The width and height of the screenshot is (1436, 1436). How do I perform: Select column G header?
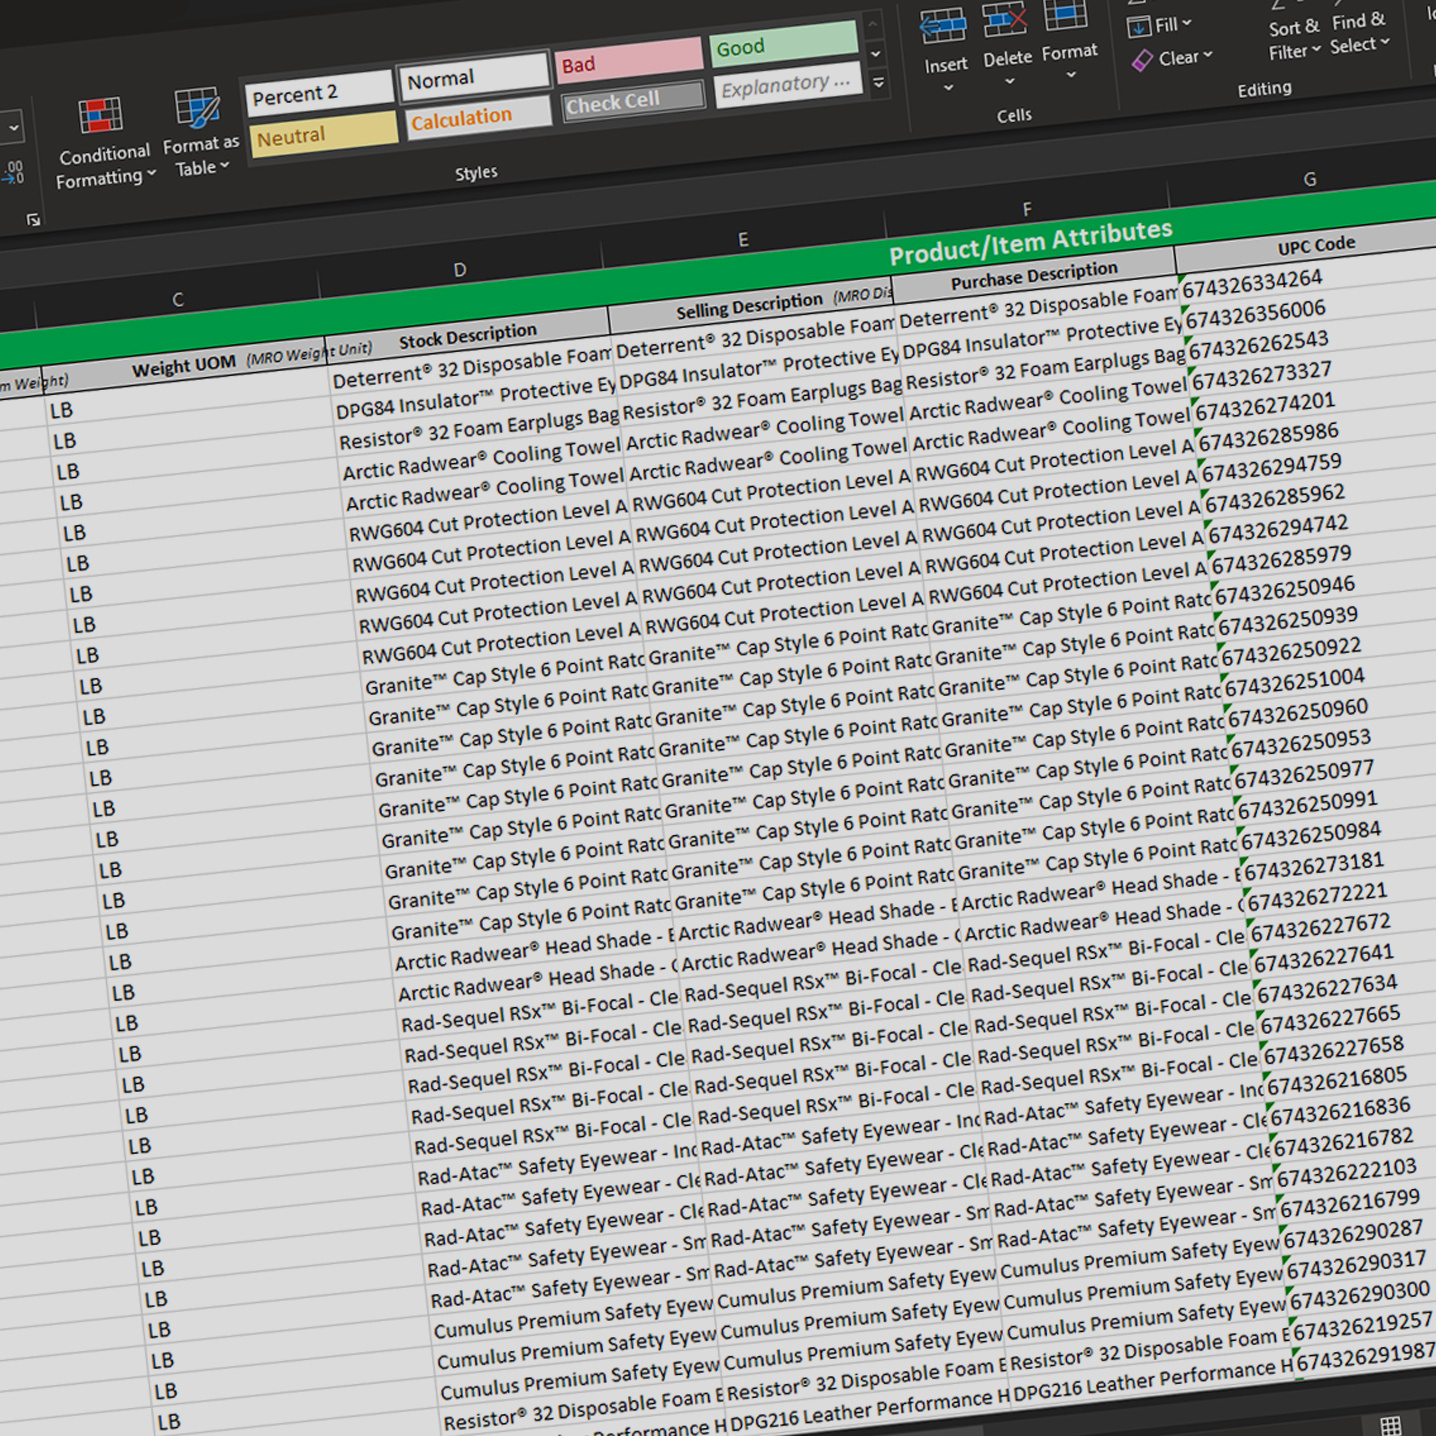tap(1310, 179)
